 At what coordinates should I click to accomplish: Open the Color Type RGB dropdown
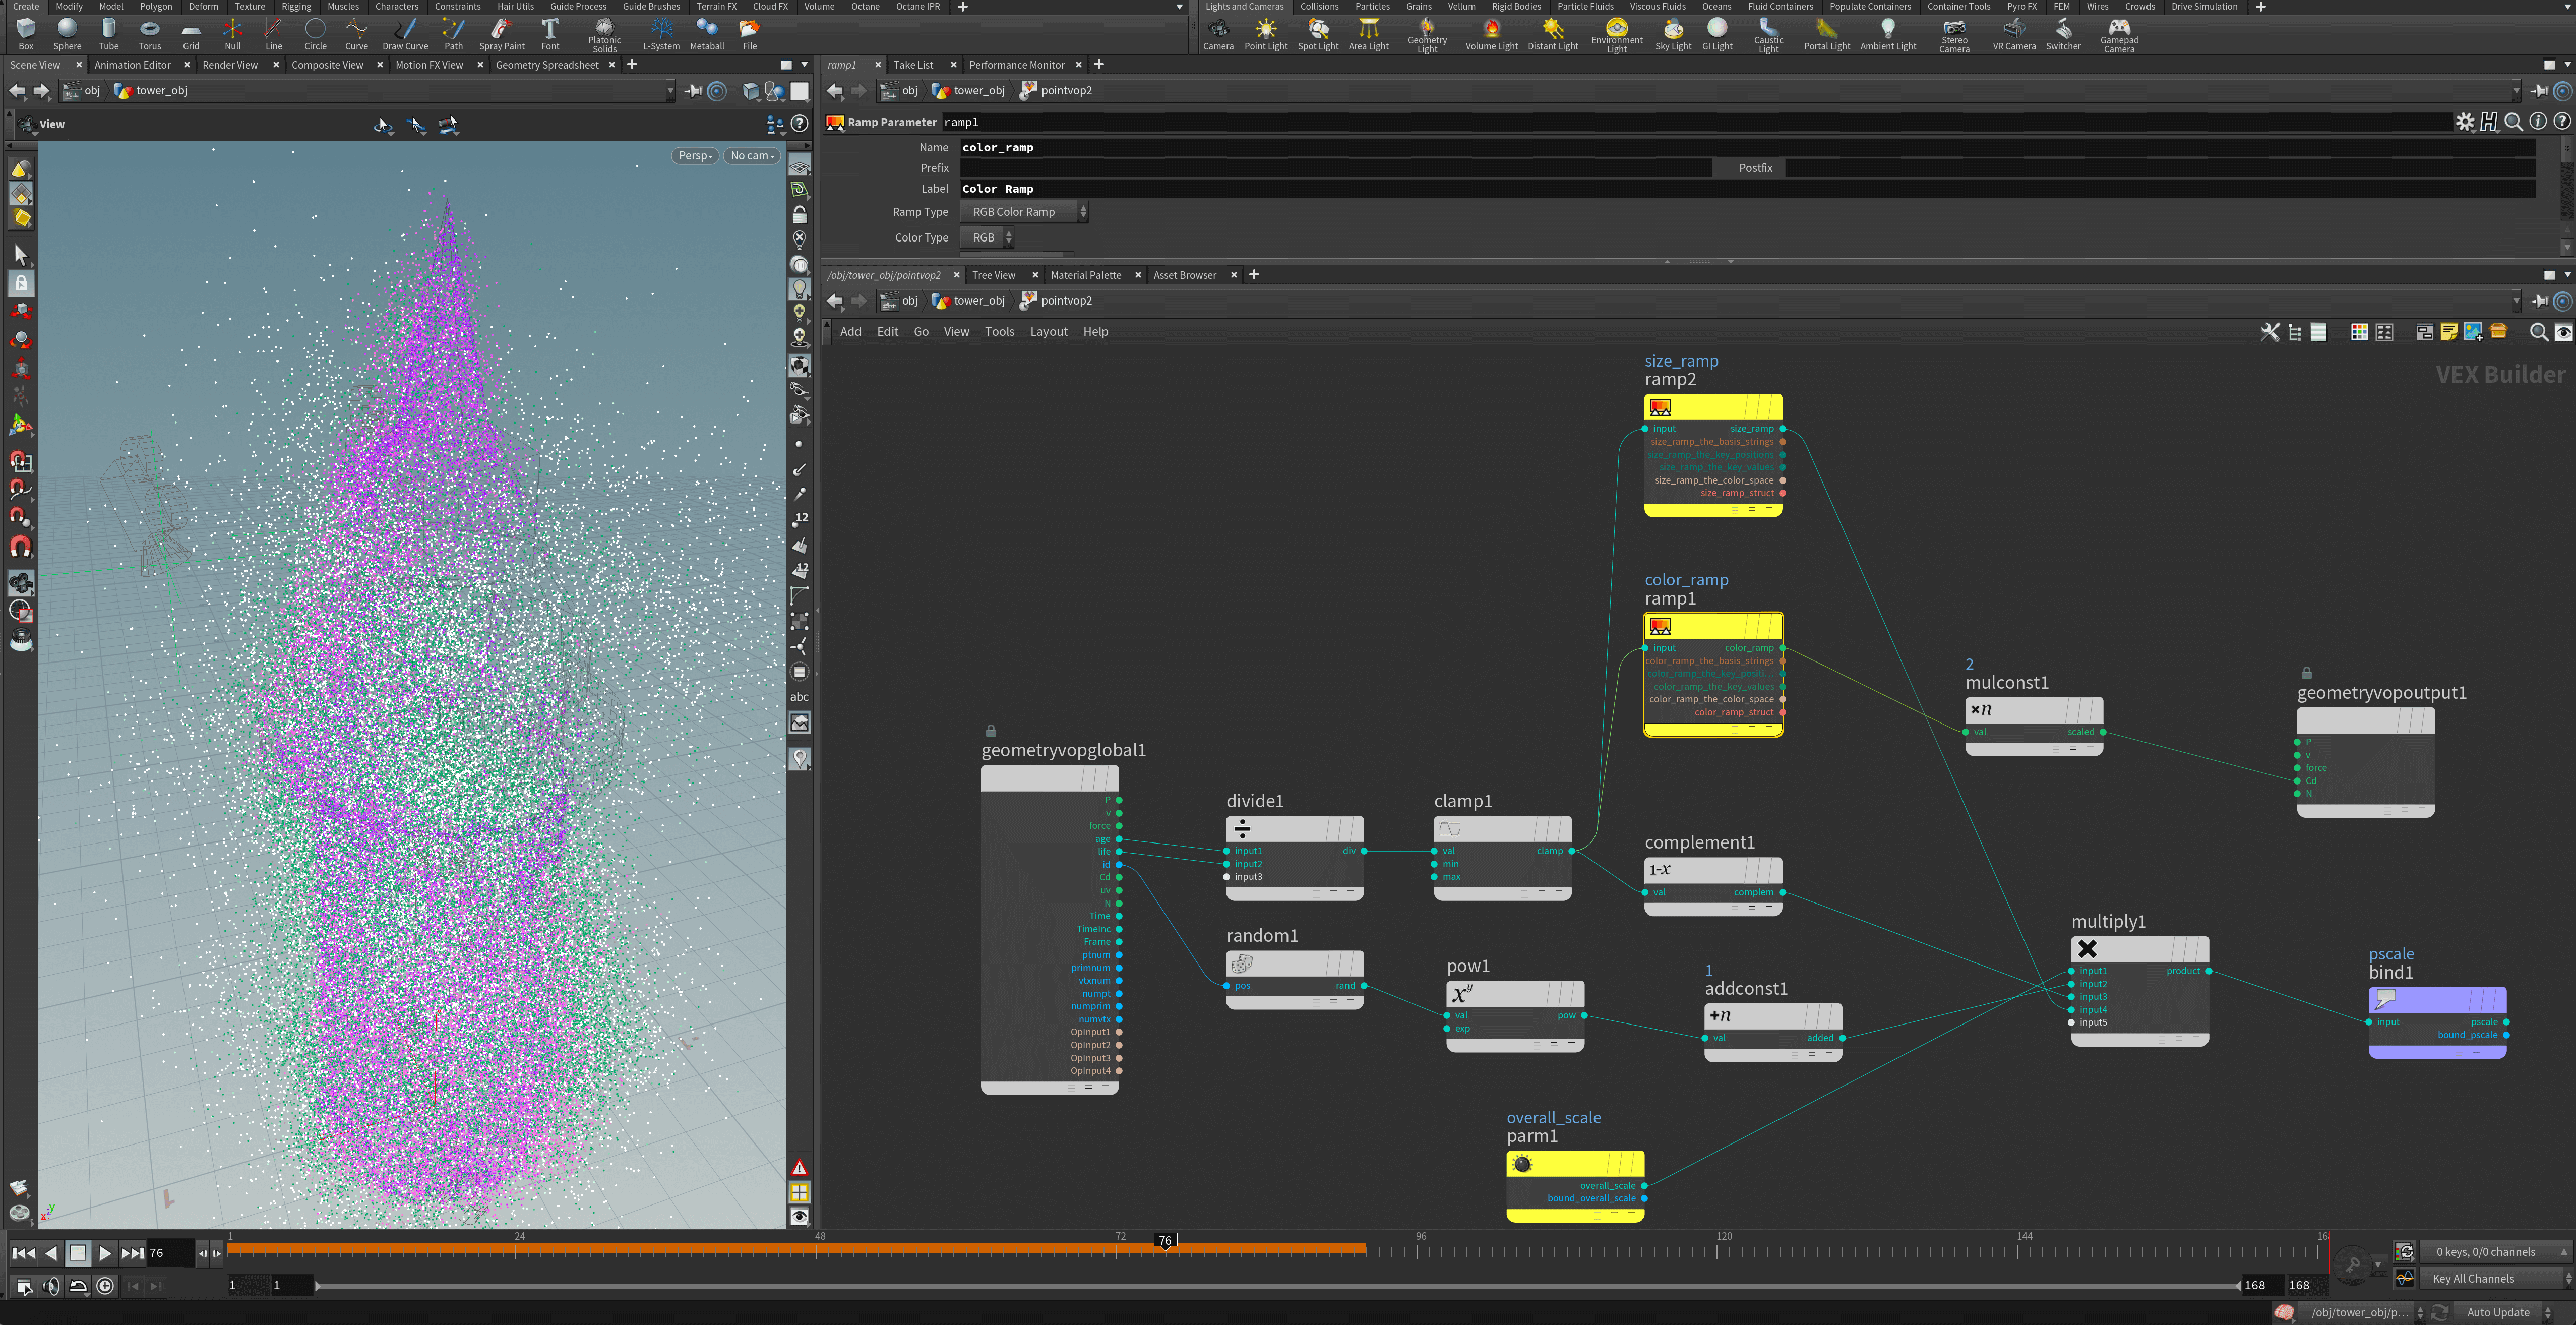987,238
